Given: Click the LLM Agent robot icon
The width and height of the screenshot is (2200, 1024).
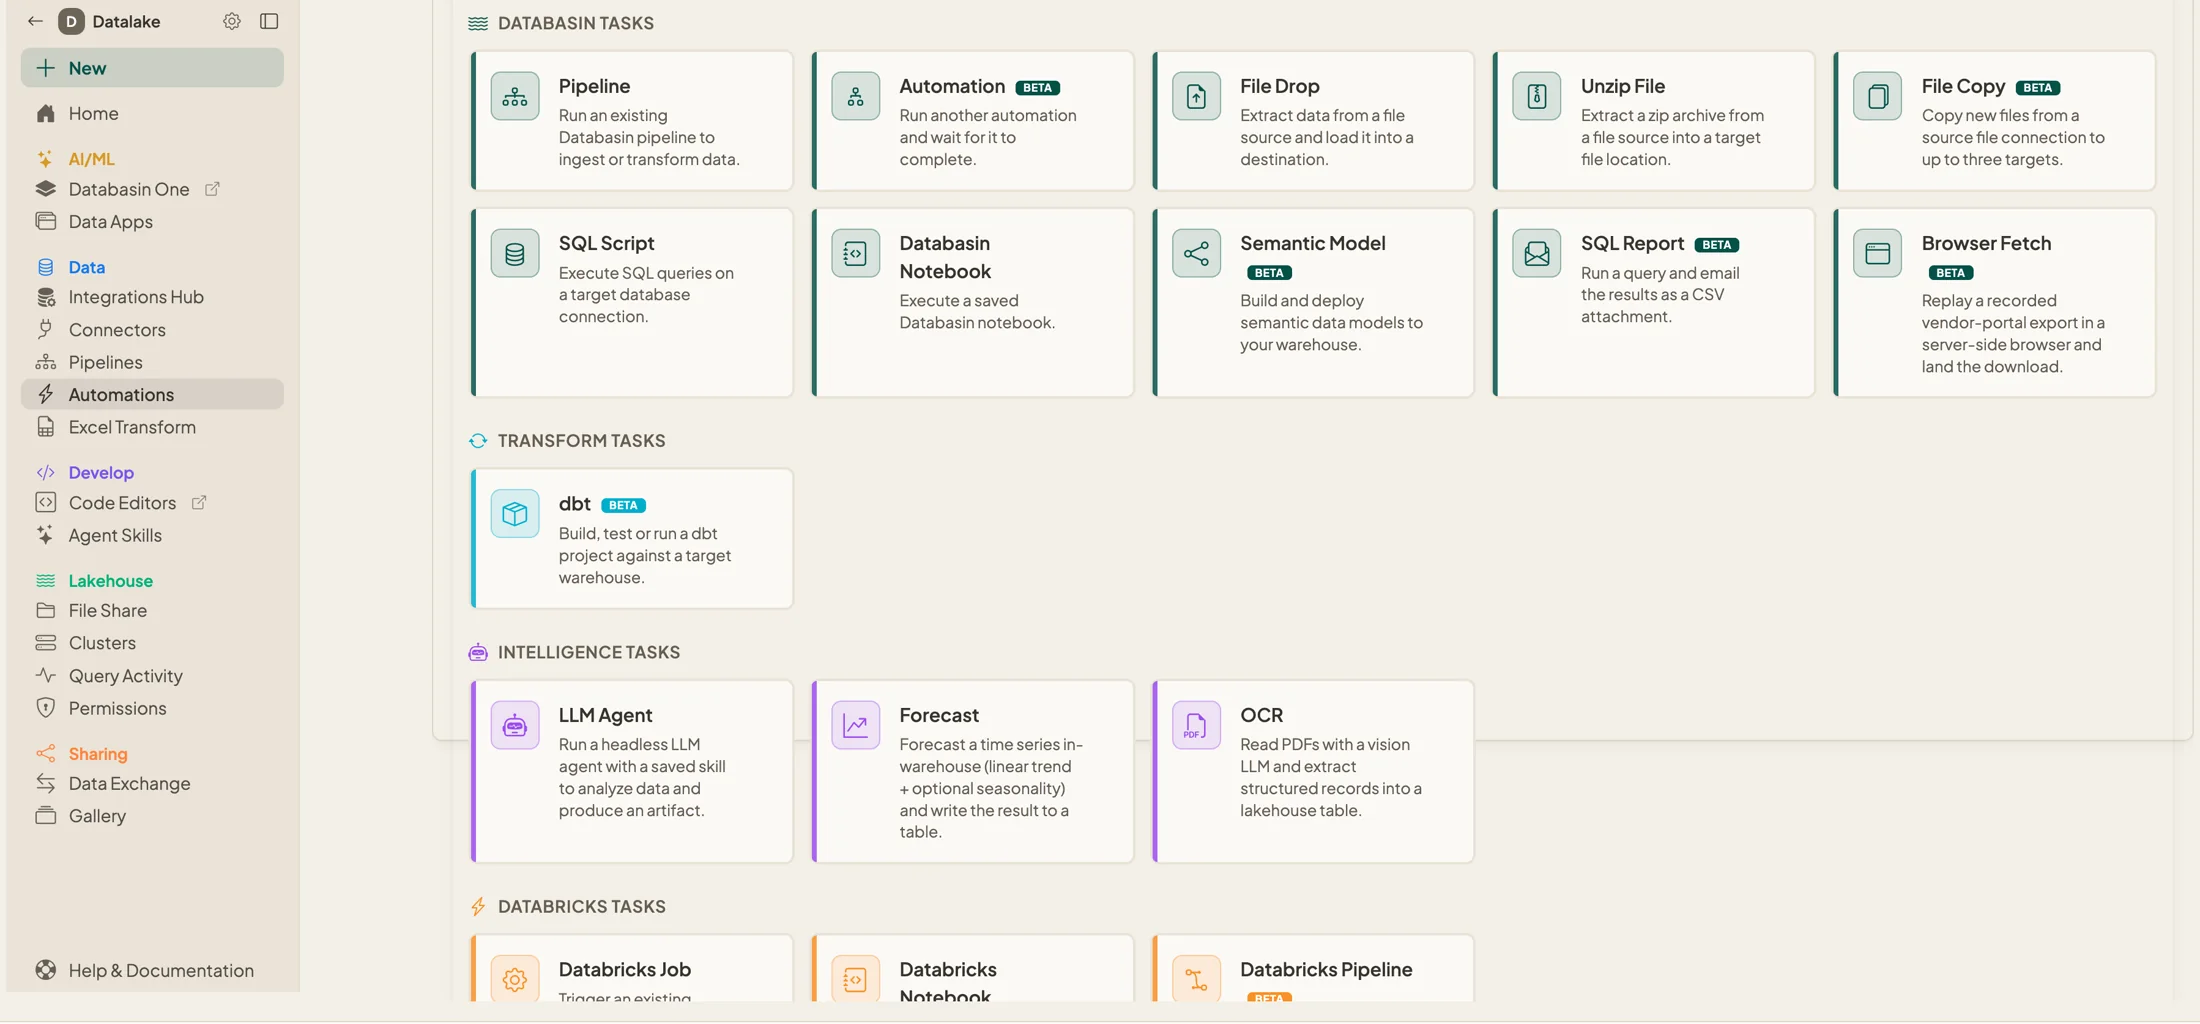Looking at the screenshot, I should [x=515, y=725].
